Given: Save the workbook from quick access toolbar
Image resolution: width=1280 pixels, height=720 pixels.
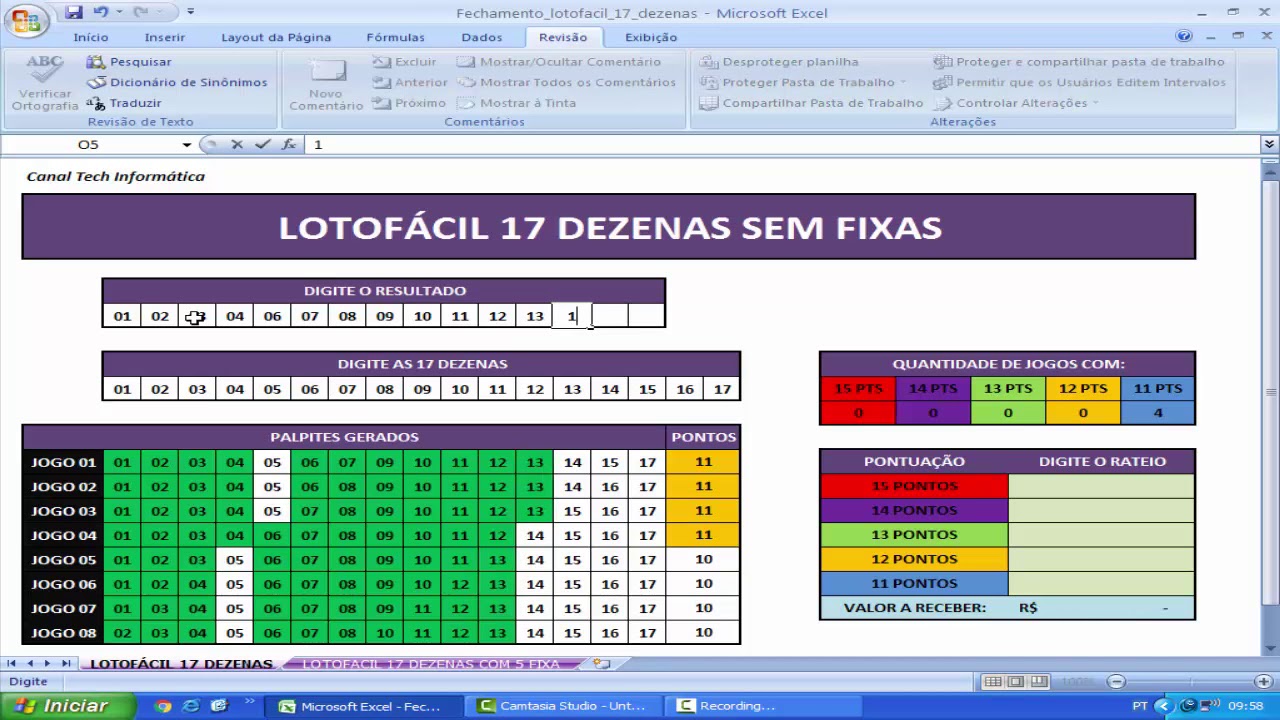Looking at the screenshot, I should [x=73, y=12].
